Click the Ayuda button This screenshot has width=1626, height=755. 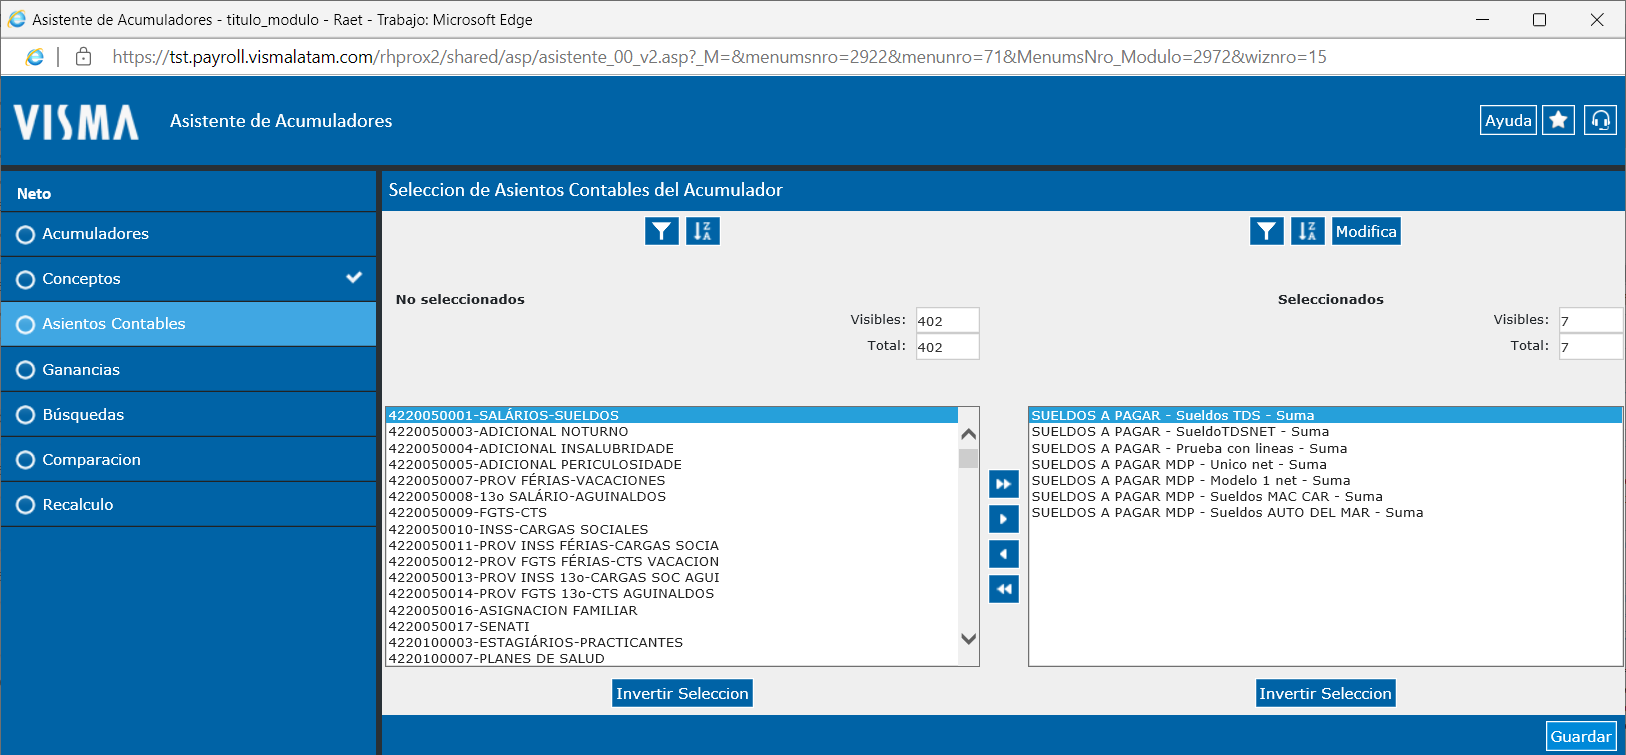(x=1508, y=120)
